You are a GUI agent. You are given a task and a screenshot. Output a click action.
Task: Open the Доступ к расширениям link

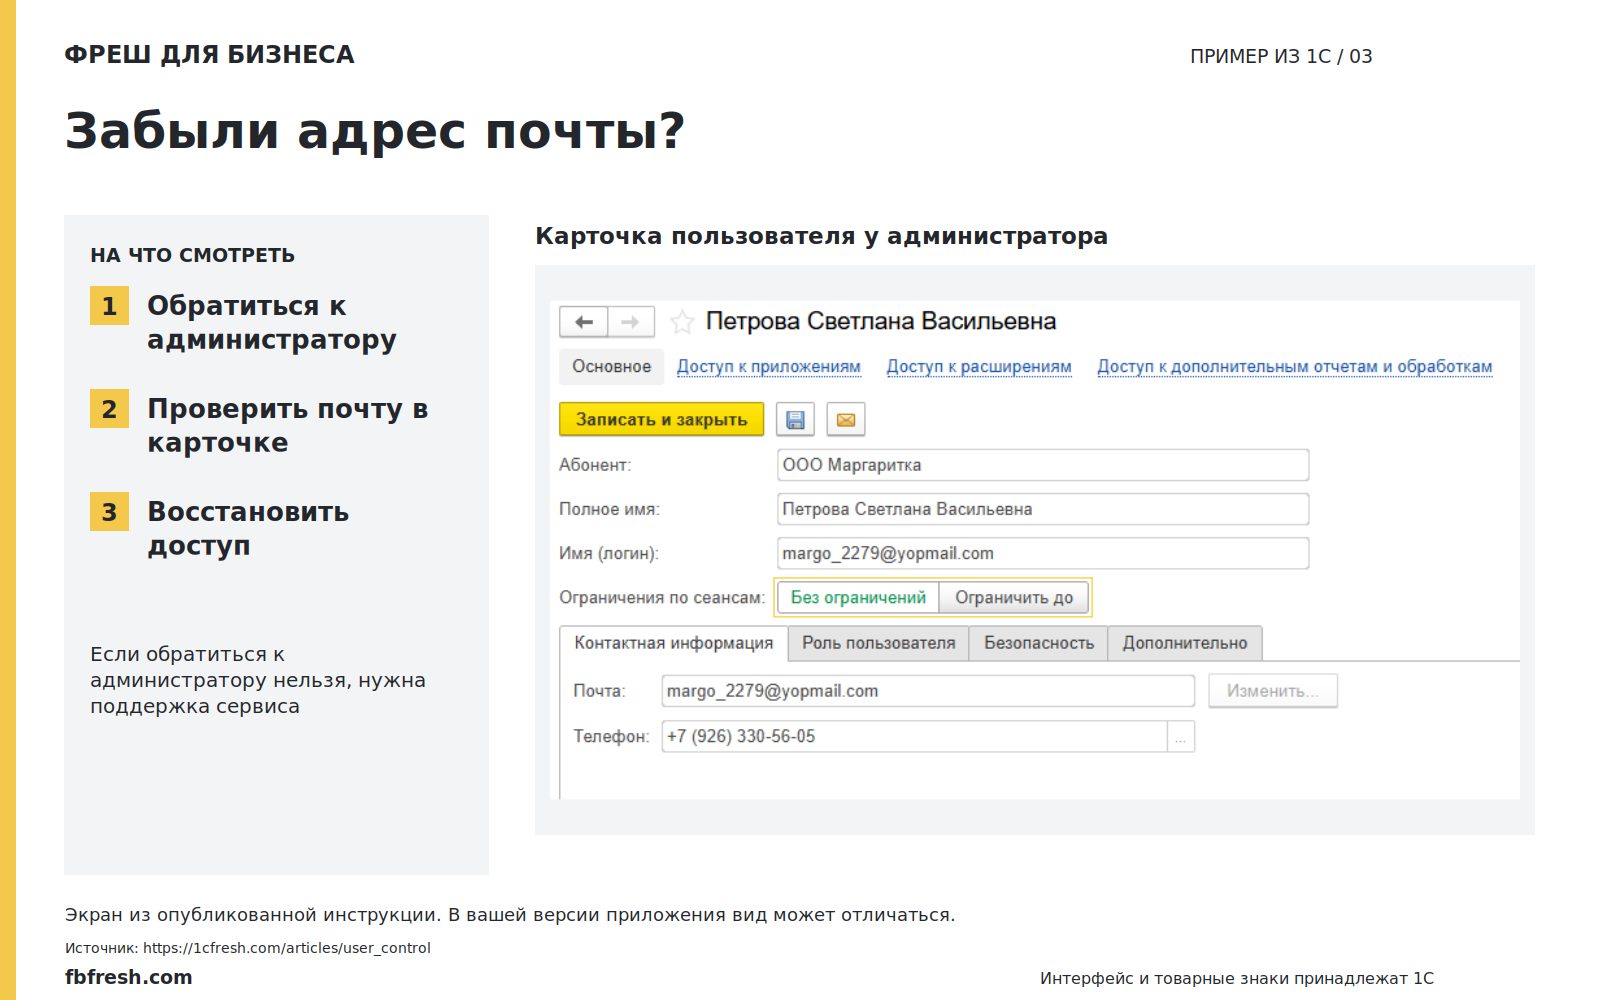coord(979,367)
